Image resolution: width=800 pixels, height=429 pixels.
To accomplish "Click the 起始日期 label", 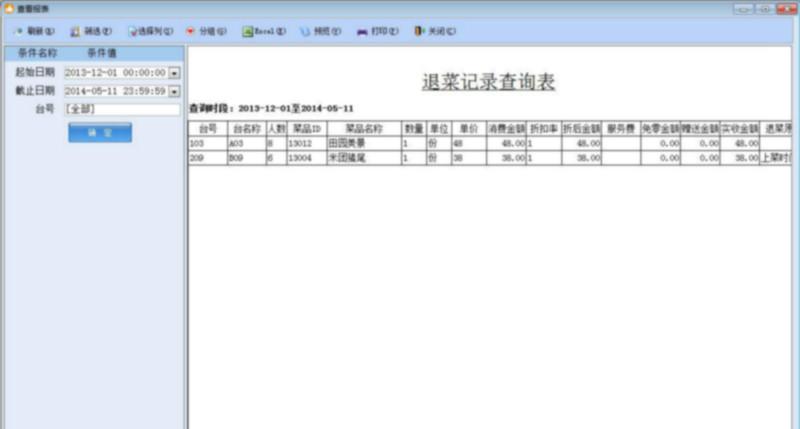I will (35, 72).
